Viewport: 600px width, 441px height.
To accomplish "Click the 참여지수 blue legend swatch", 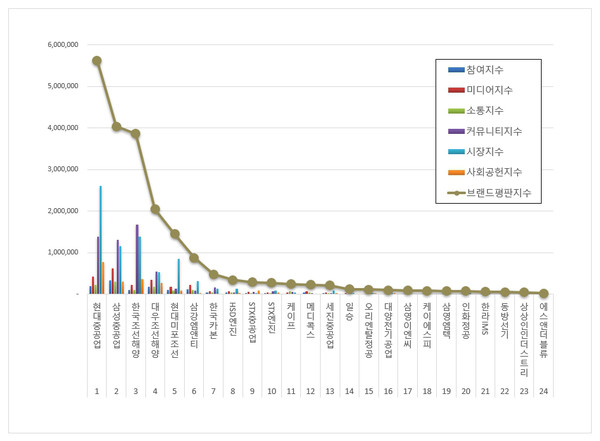I will 455,69.
